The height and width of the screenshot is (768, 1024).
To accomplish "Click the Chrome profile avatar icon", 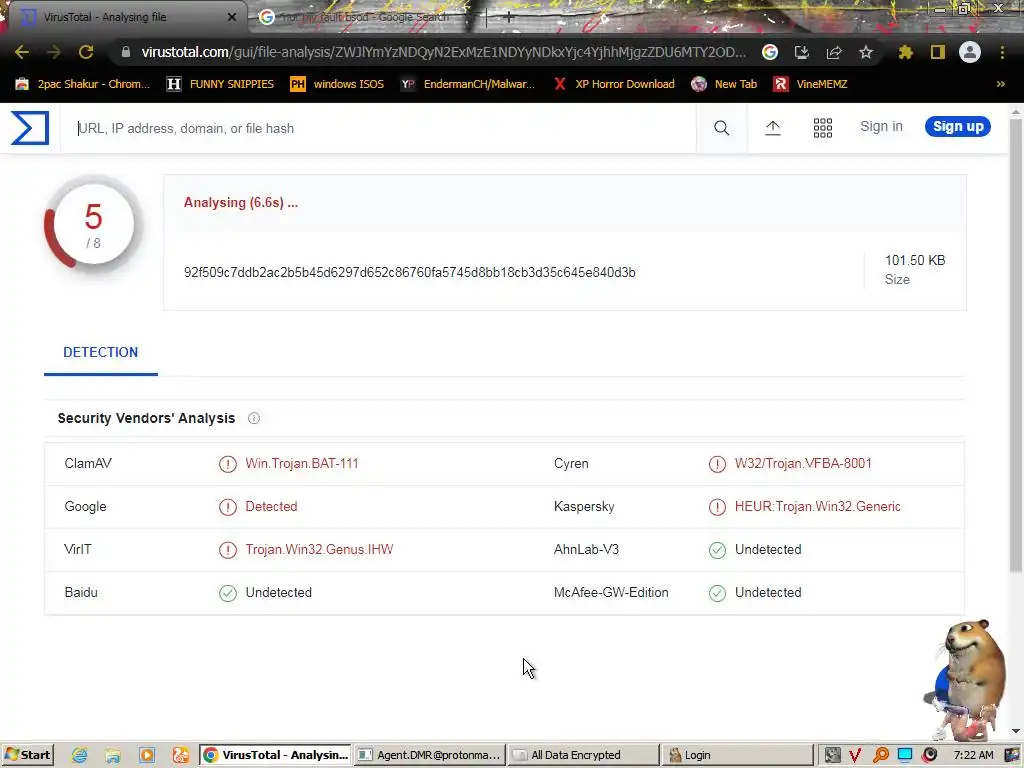I will pos(970,52).
